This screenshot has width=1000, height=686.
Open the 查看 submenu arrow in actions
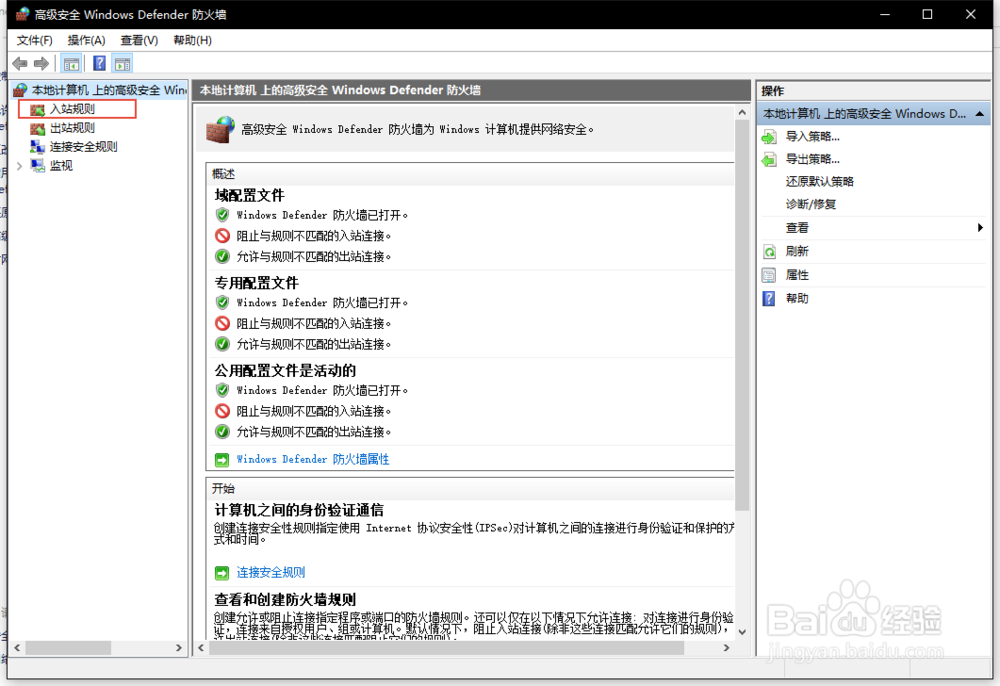[980, 228]
